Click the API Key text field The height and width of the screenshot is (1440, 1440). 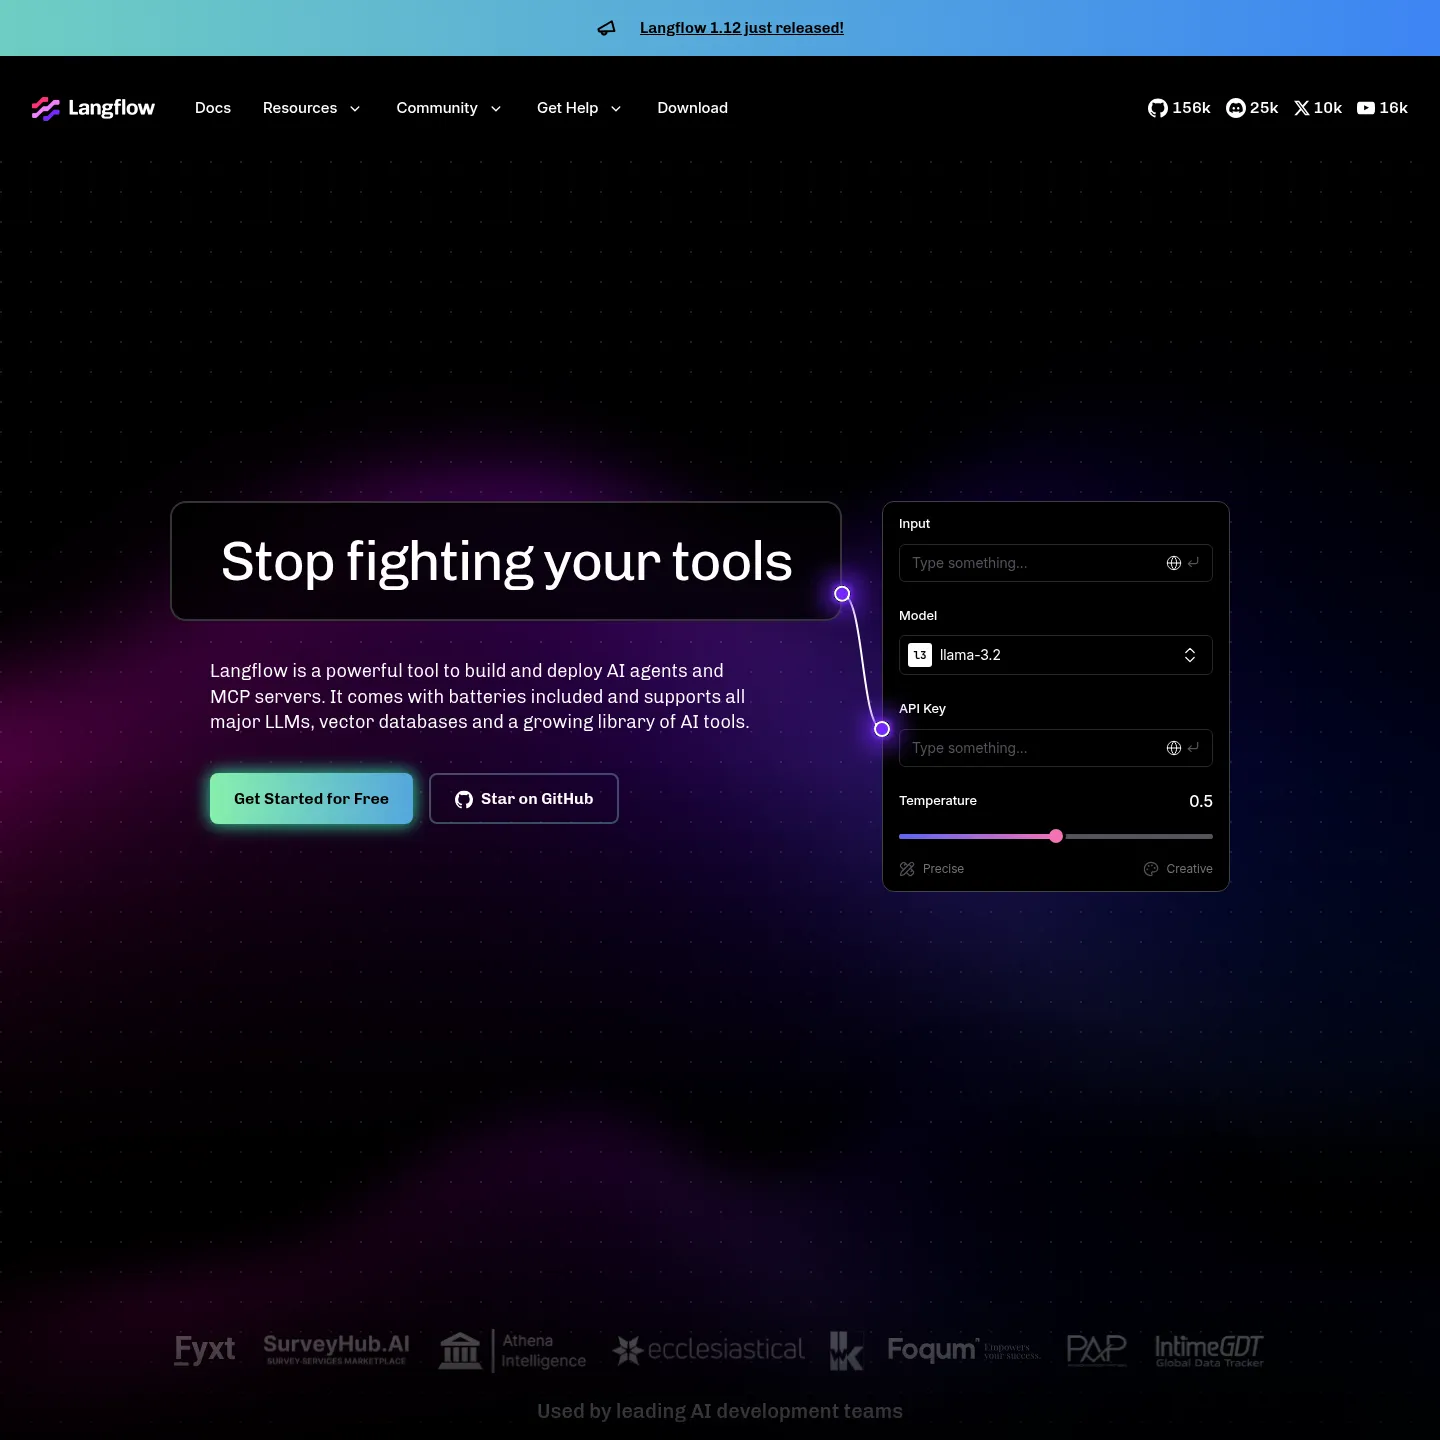coord(1056,748)
